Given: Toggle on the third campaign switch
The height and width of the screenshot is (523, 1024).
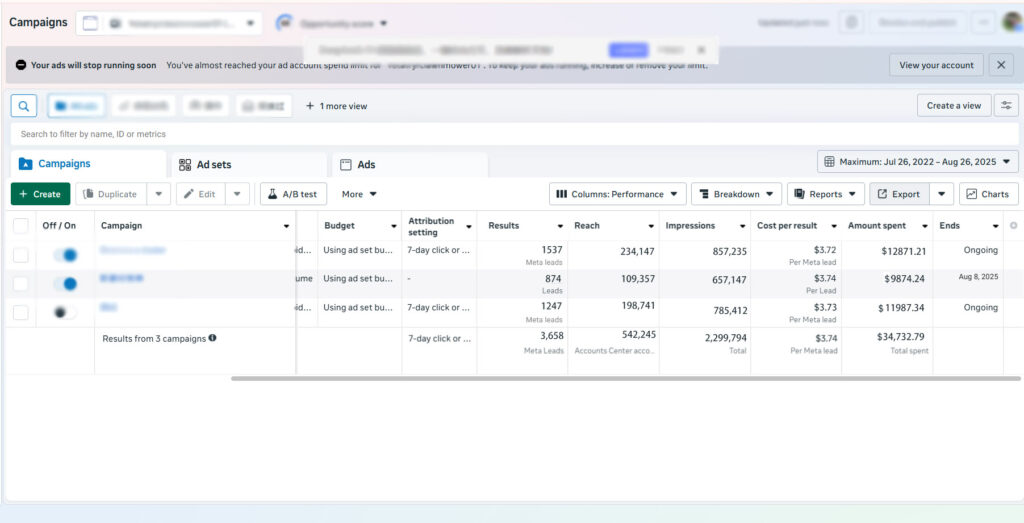Looking at the screenshot, I should click(x=66, y=312).
